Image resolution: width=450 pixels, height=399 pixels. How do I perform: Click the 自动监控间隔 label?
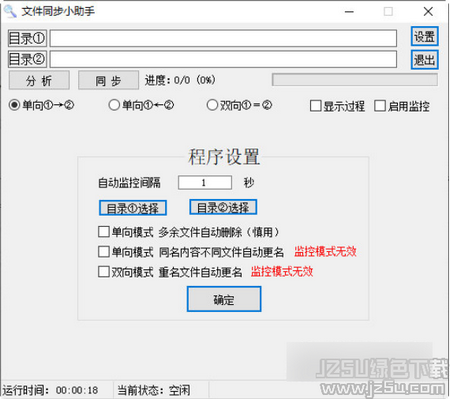click(129, 183)
